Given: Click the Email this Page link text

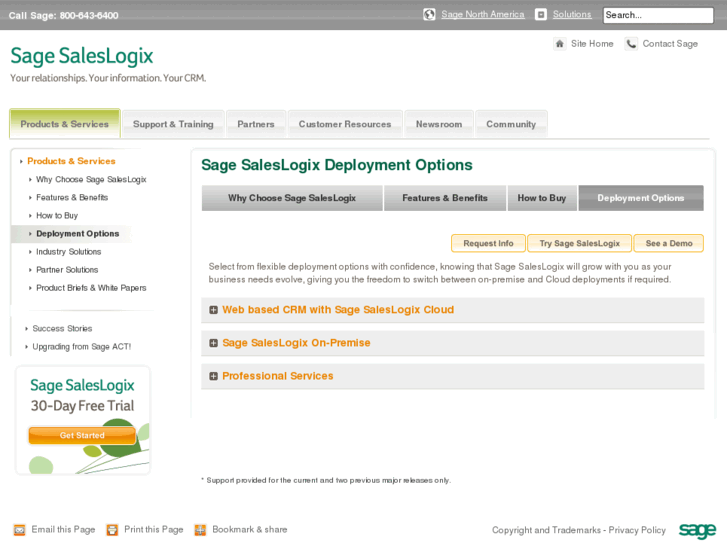Looking at the screenshot, I should click(x=63, y=530).
